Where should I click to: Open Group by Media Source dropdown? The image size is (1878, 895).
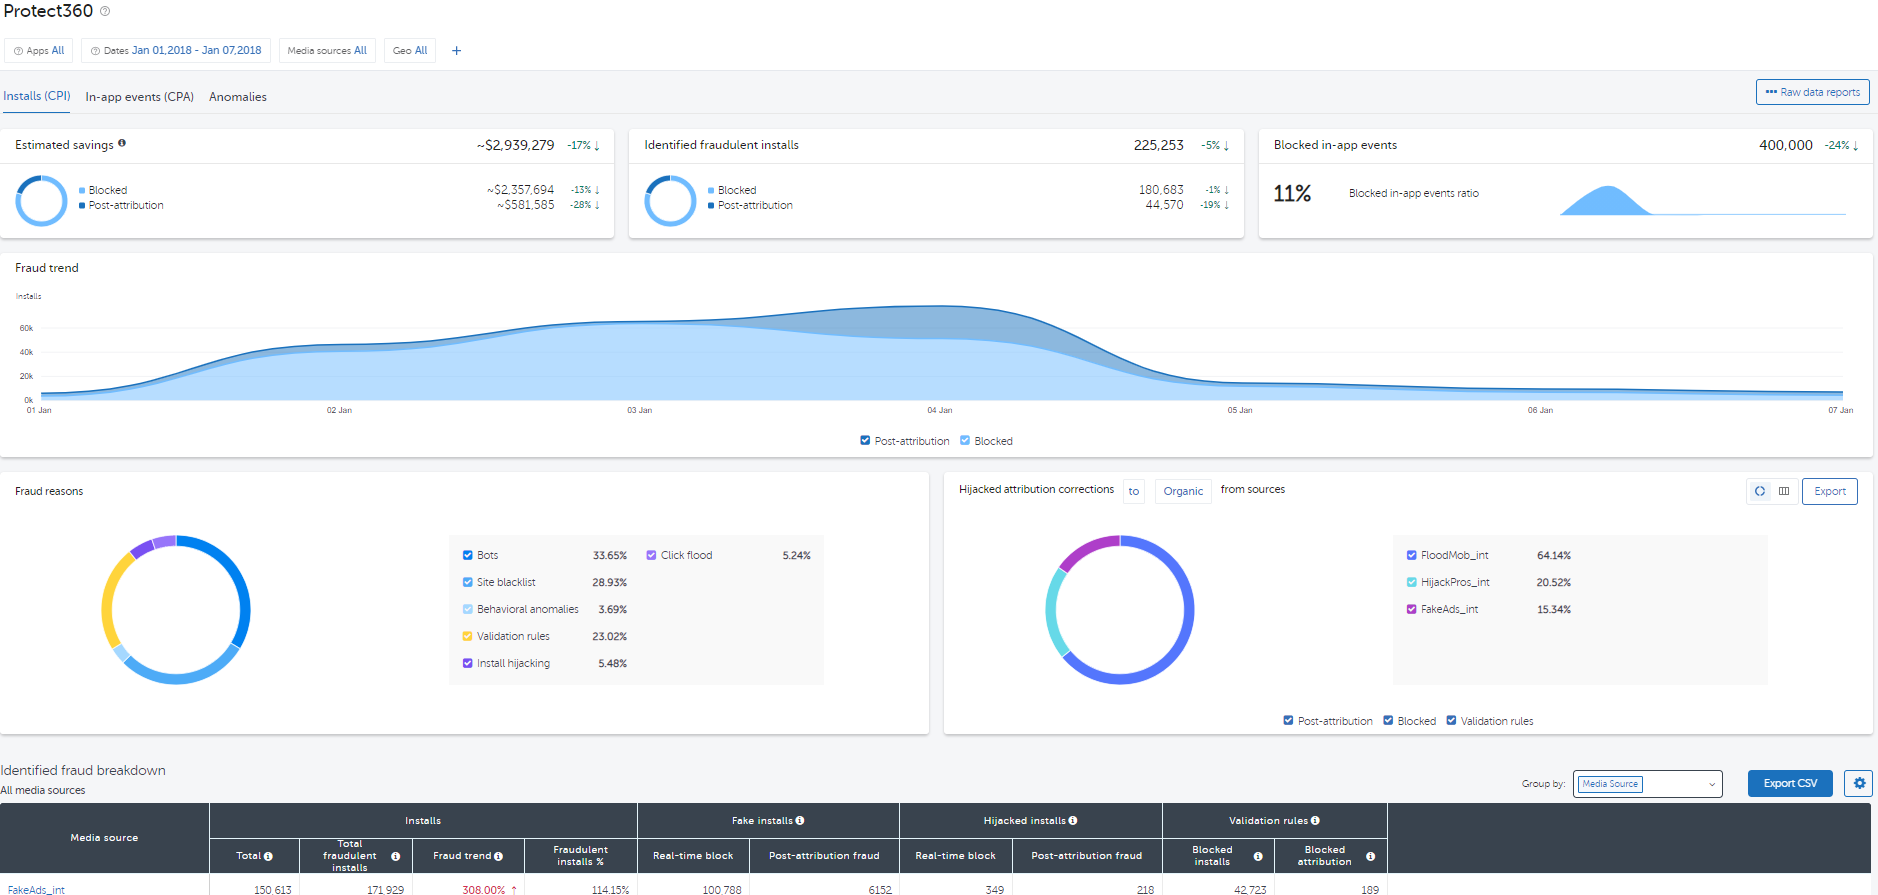pos(1647,784)
